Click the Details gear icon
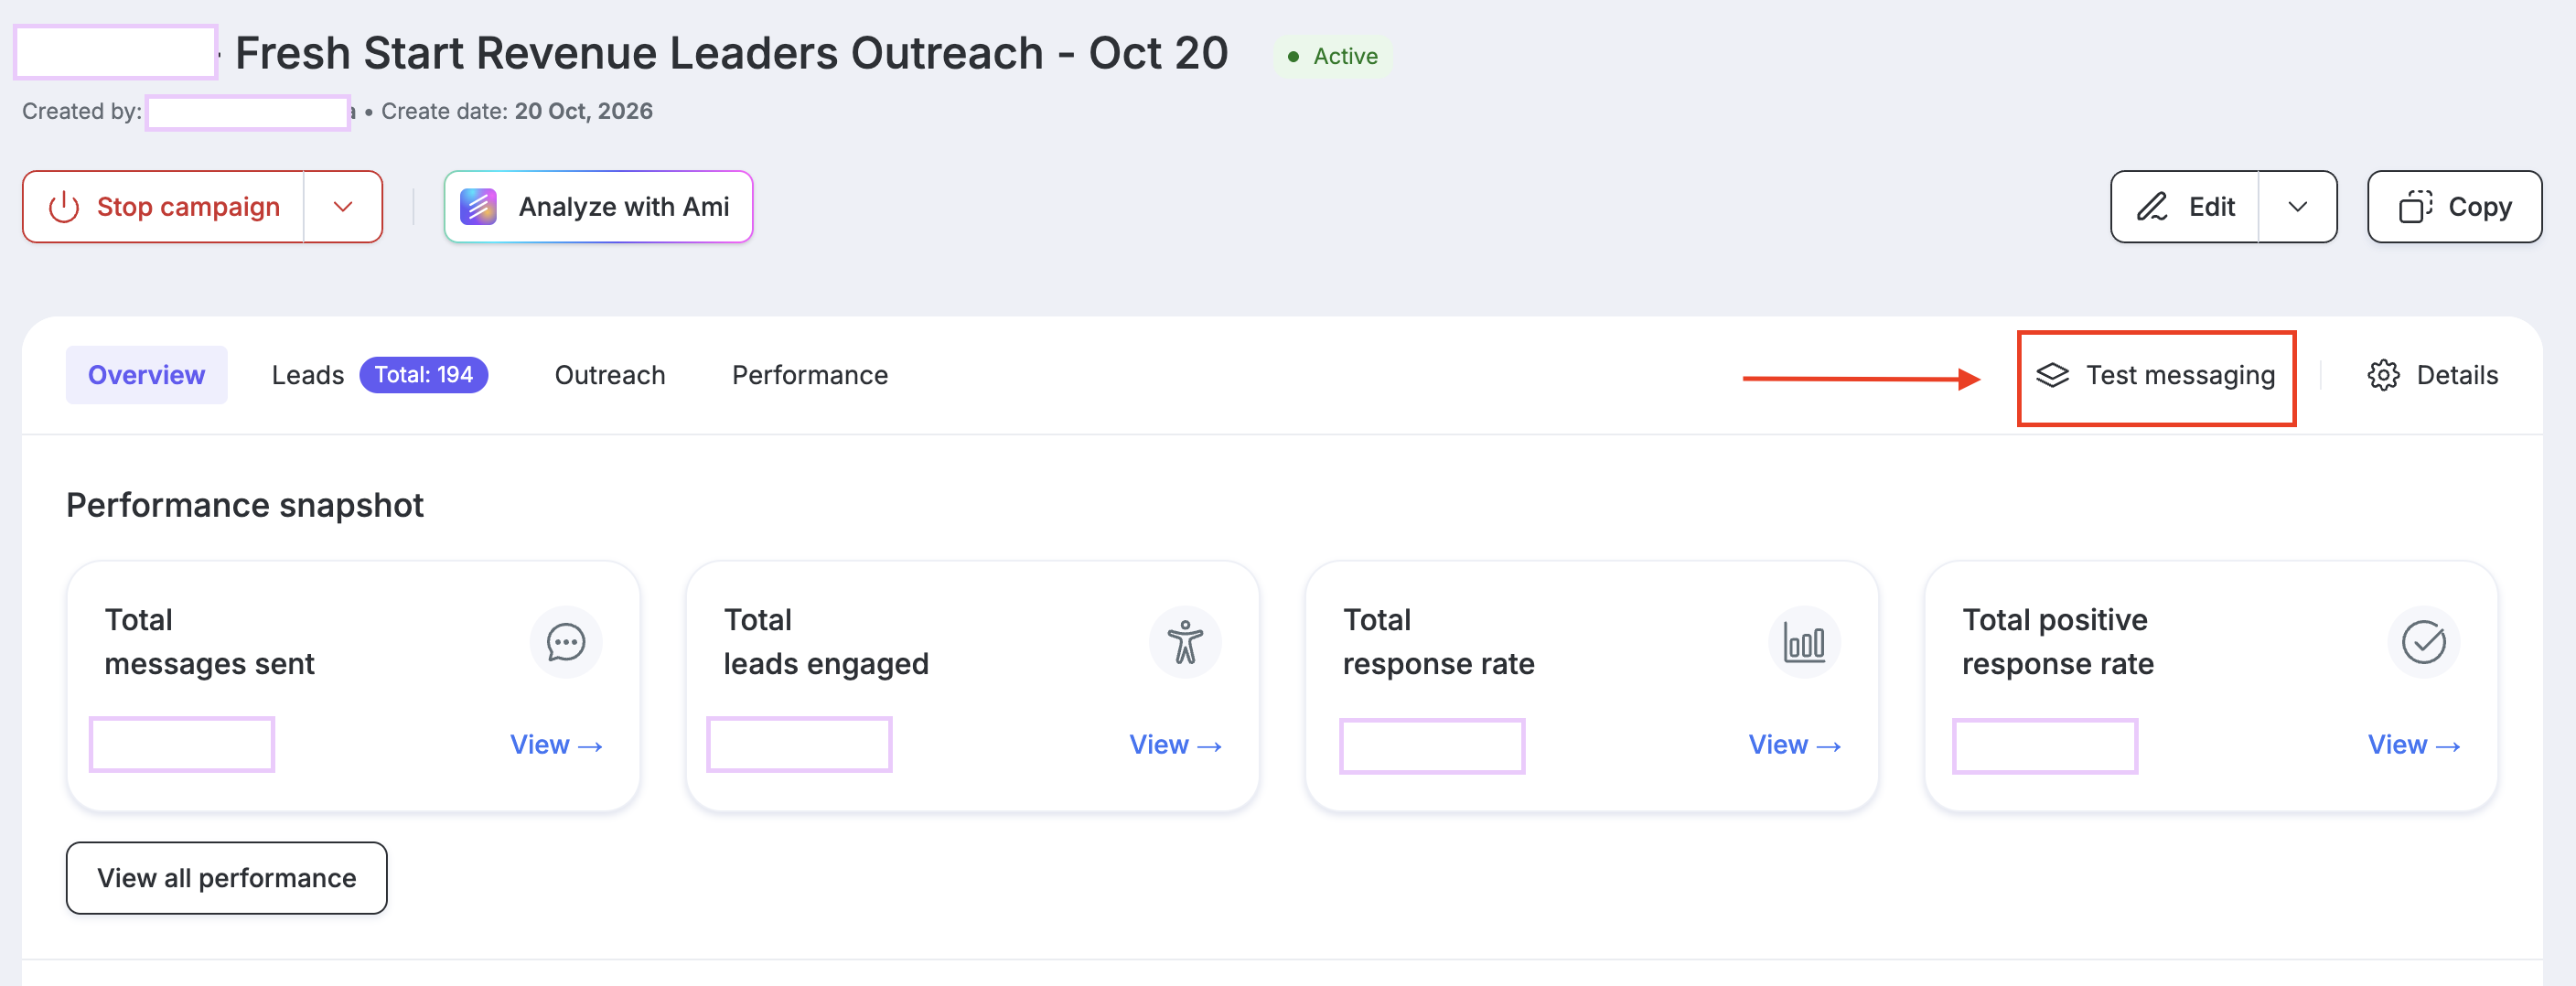2576x986 pixels. [2383, 375]
